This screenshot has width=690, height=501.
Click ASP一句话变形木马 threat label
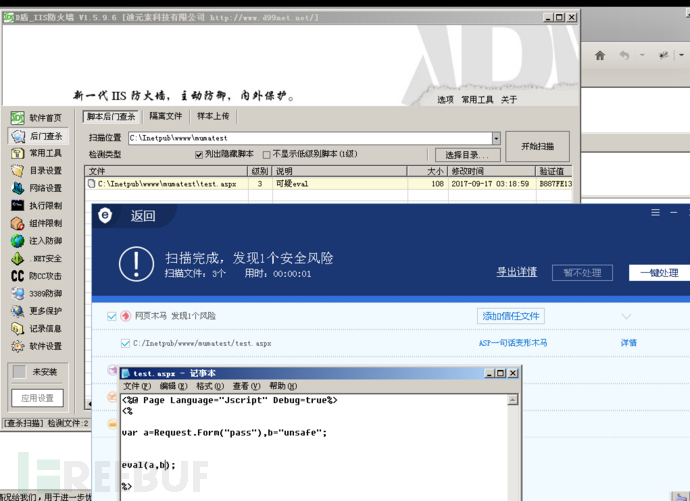pyautogui.click(x=513, y=343)
